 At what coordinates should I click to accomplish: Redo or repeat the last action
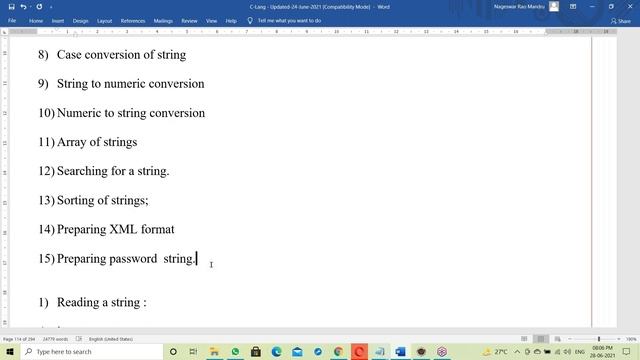(x=39, y=7)
